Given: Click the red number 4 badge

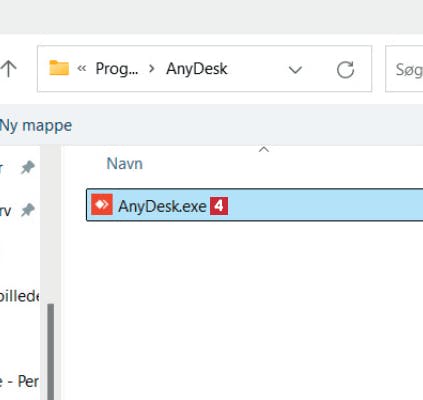Looking at the screenshot, I should coord(219,206).
